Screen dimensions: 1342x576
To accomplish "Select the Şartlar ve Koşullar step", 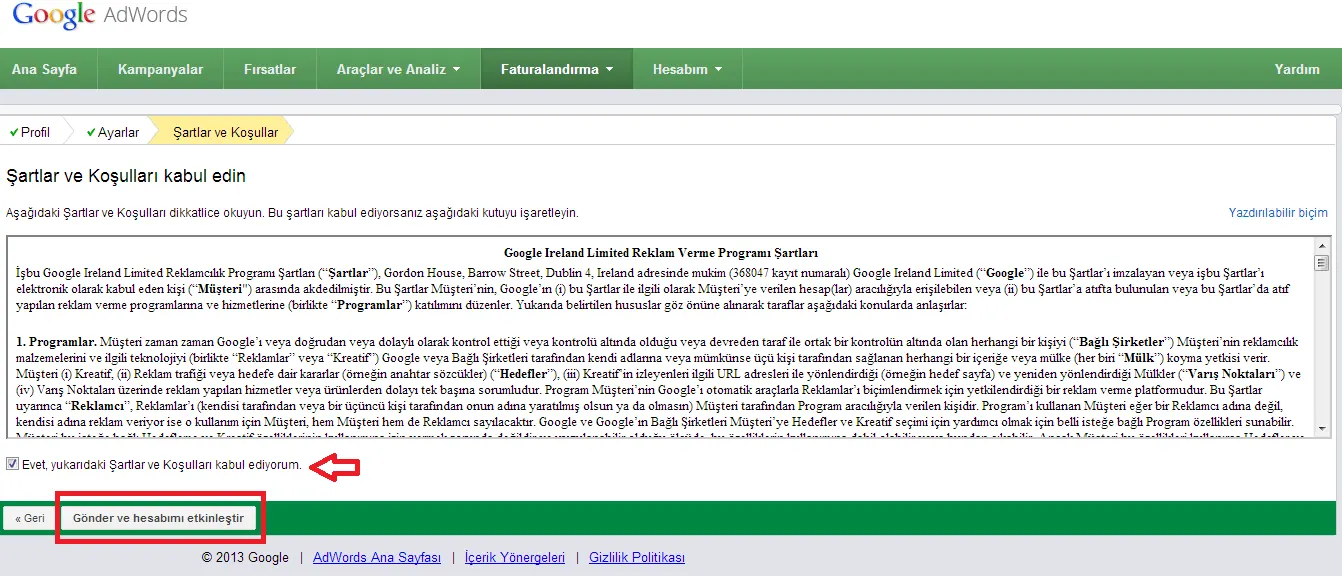I will click(226, 132).
